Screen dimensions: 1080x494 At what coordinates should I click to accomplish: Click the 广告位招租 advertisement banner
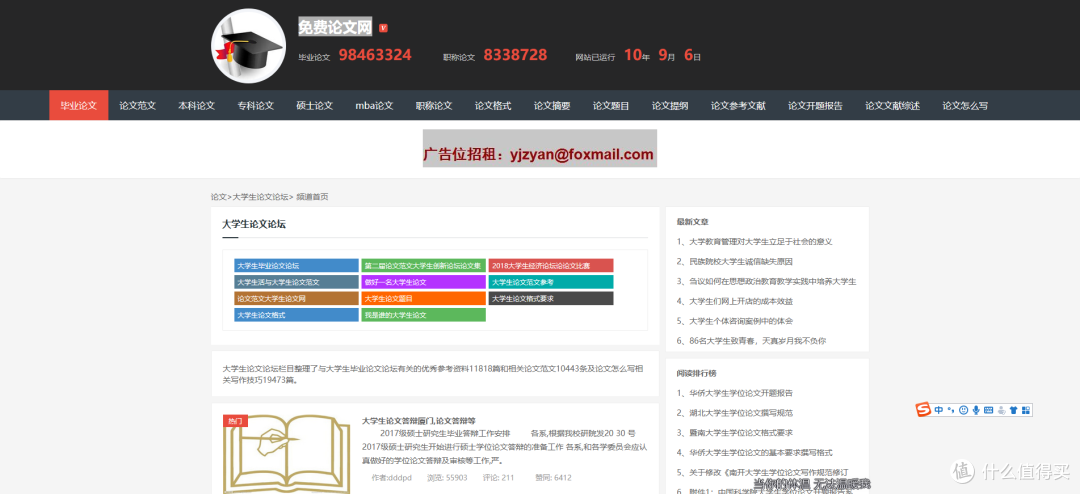pyautogui.click(x=539, y=148)
